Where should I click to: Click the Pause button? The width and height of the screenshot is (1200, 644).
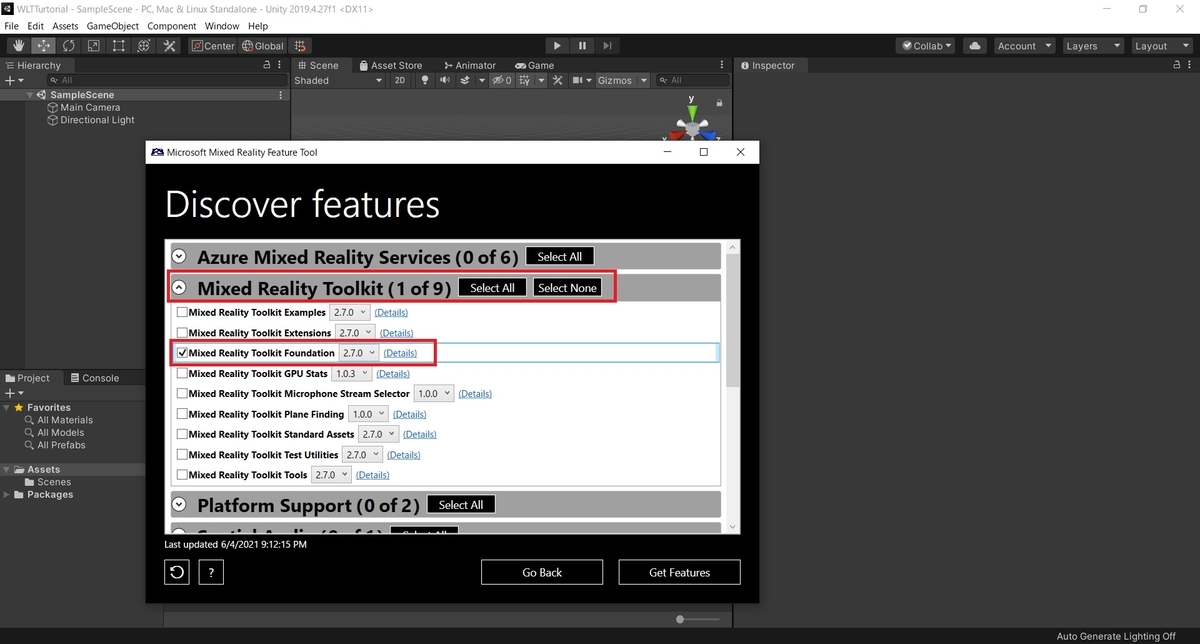[x=582, y=46]
